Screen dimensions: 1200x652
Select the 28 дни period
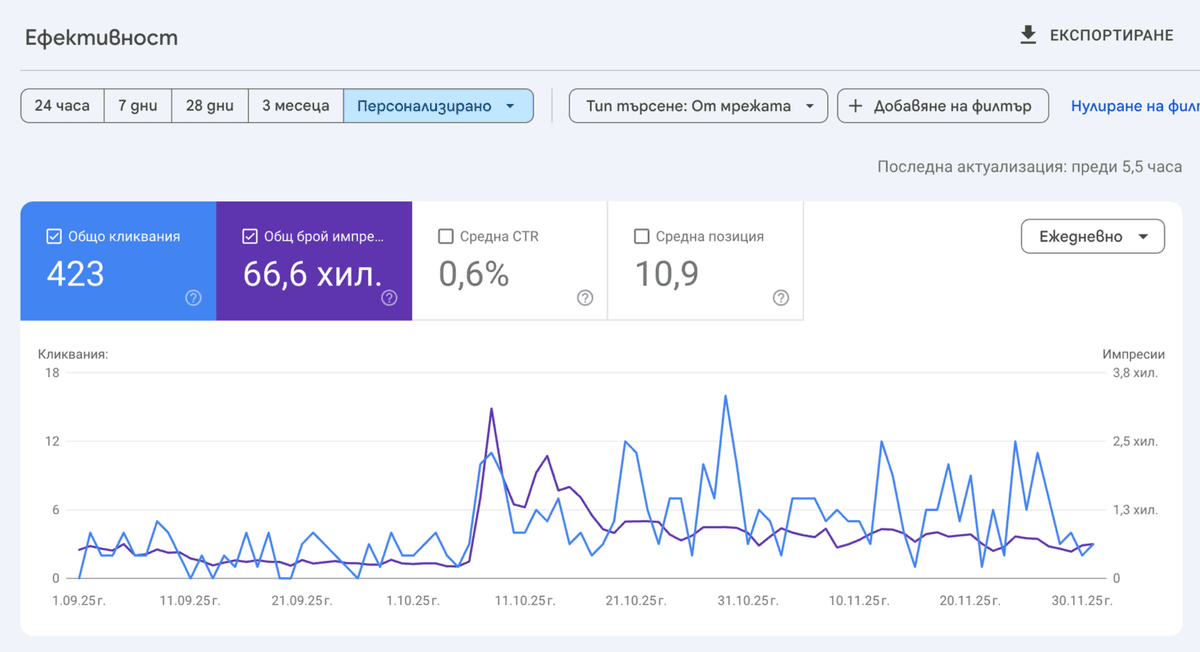click(209, 105)
